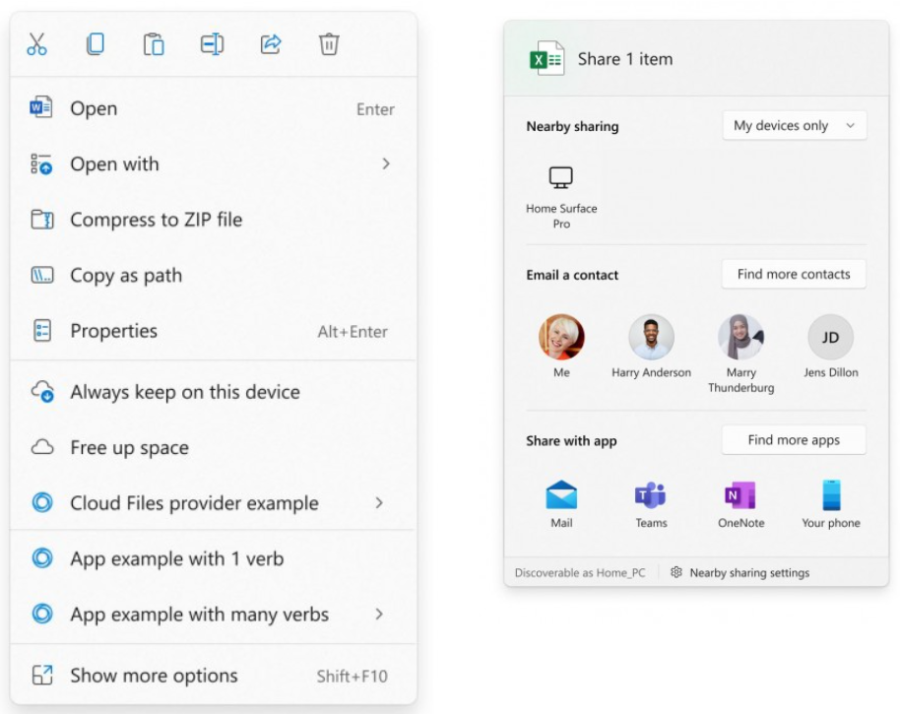Open the My devices only dropdown

point(794,126)
